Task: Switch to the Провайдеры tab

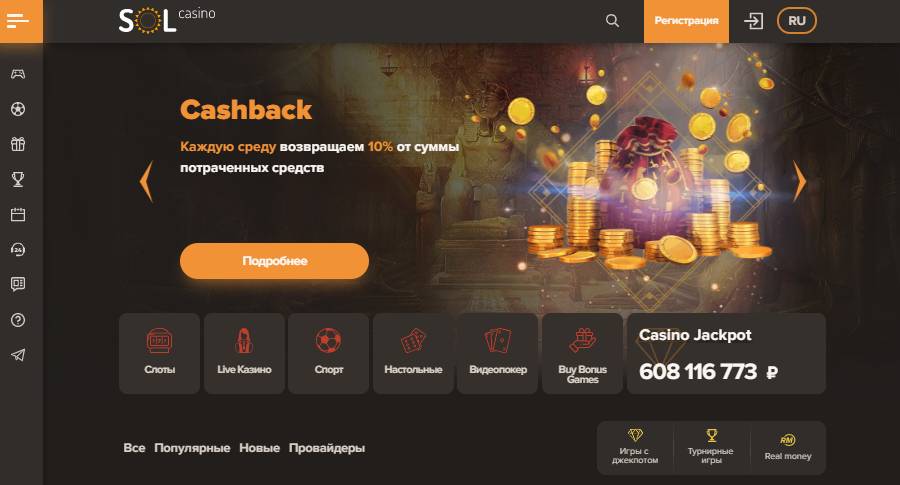Action: coord(327,448)
